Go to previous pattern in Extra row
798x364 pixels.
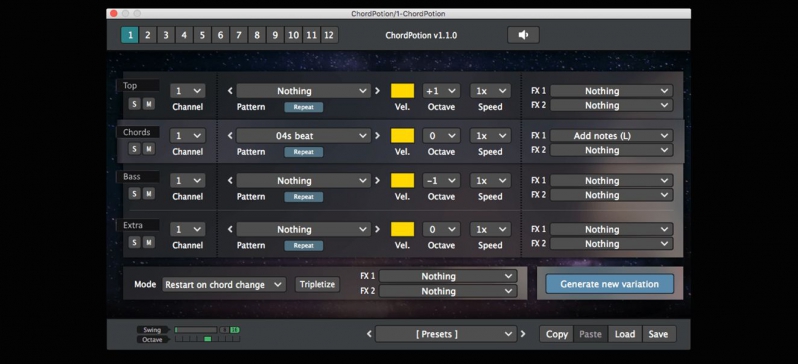[x=230, y=229]
